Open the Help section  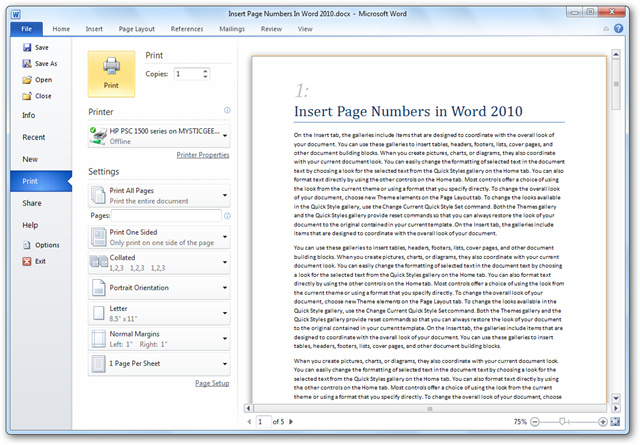(x=41, y=225)
